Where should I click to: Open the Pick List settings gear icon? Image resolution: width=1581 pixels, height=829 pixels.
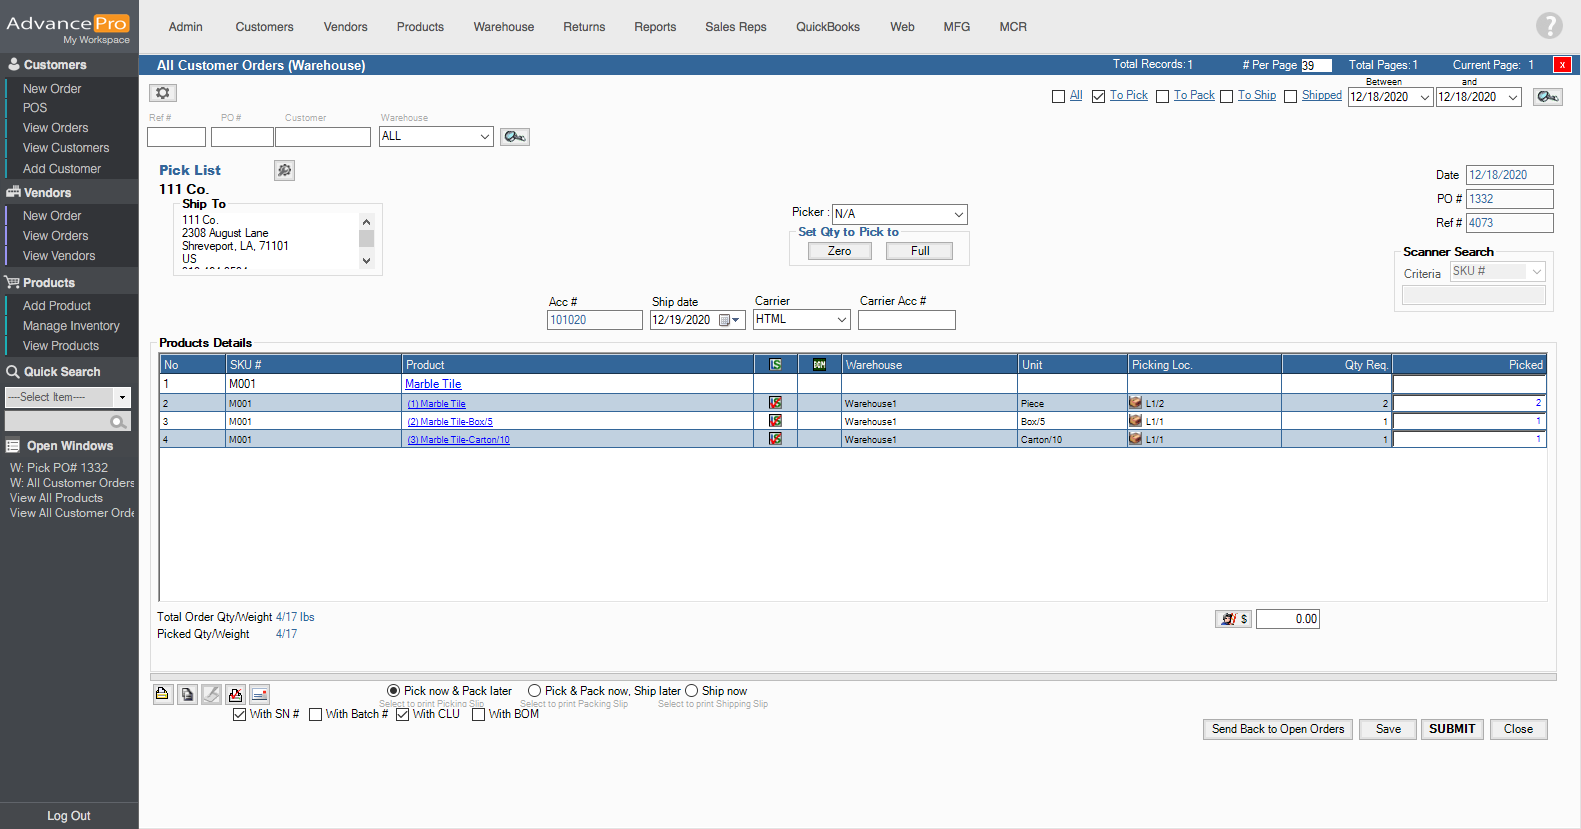click(x=284, y=171)
